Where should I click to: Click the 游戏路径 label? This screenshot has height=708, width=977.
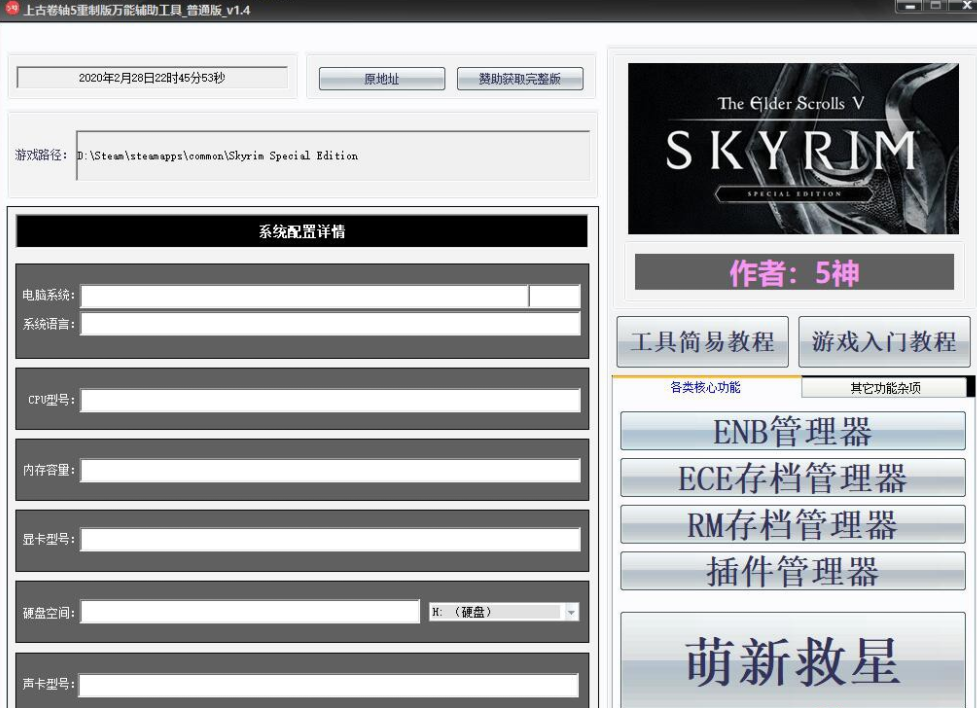41,155
